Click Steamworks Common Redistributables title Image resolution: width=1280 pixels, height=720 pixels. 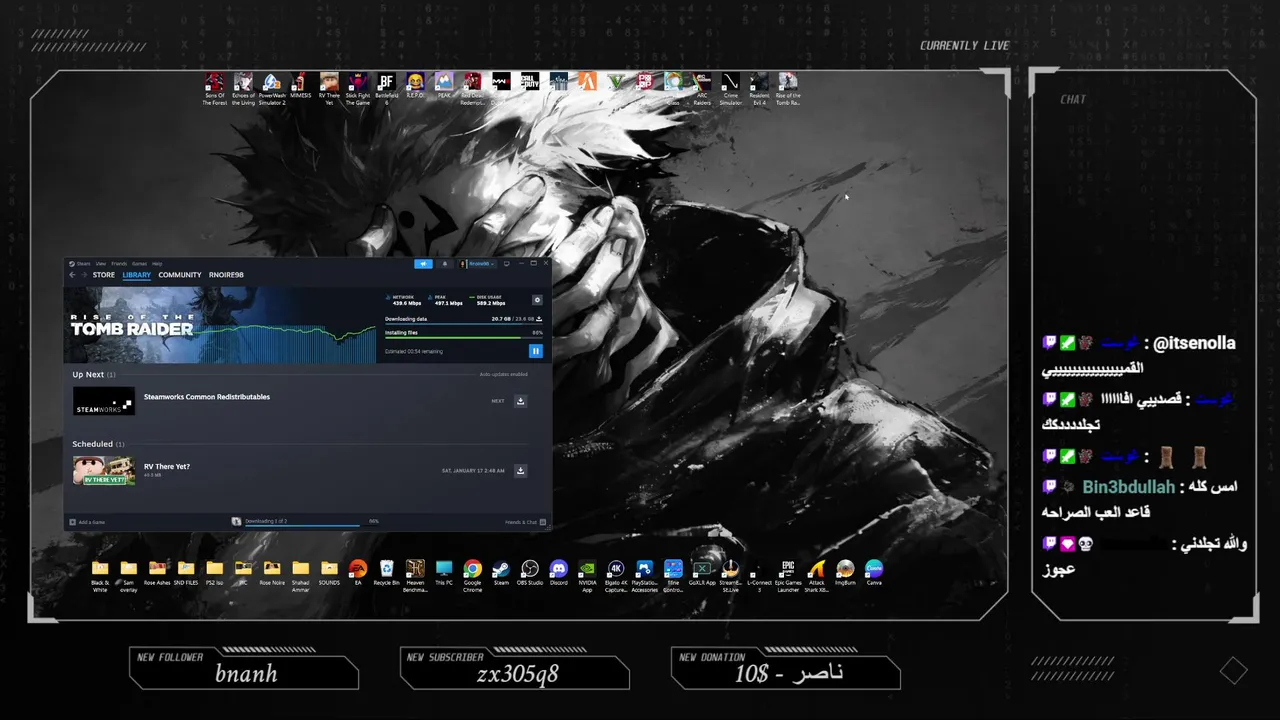[207, 397]
